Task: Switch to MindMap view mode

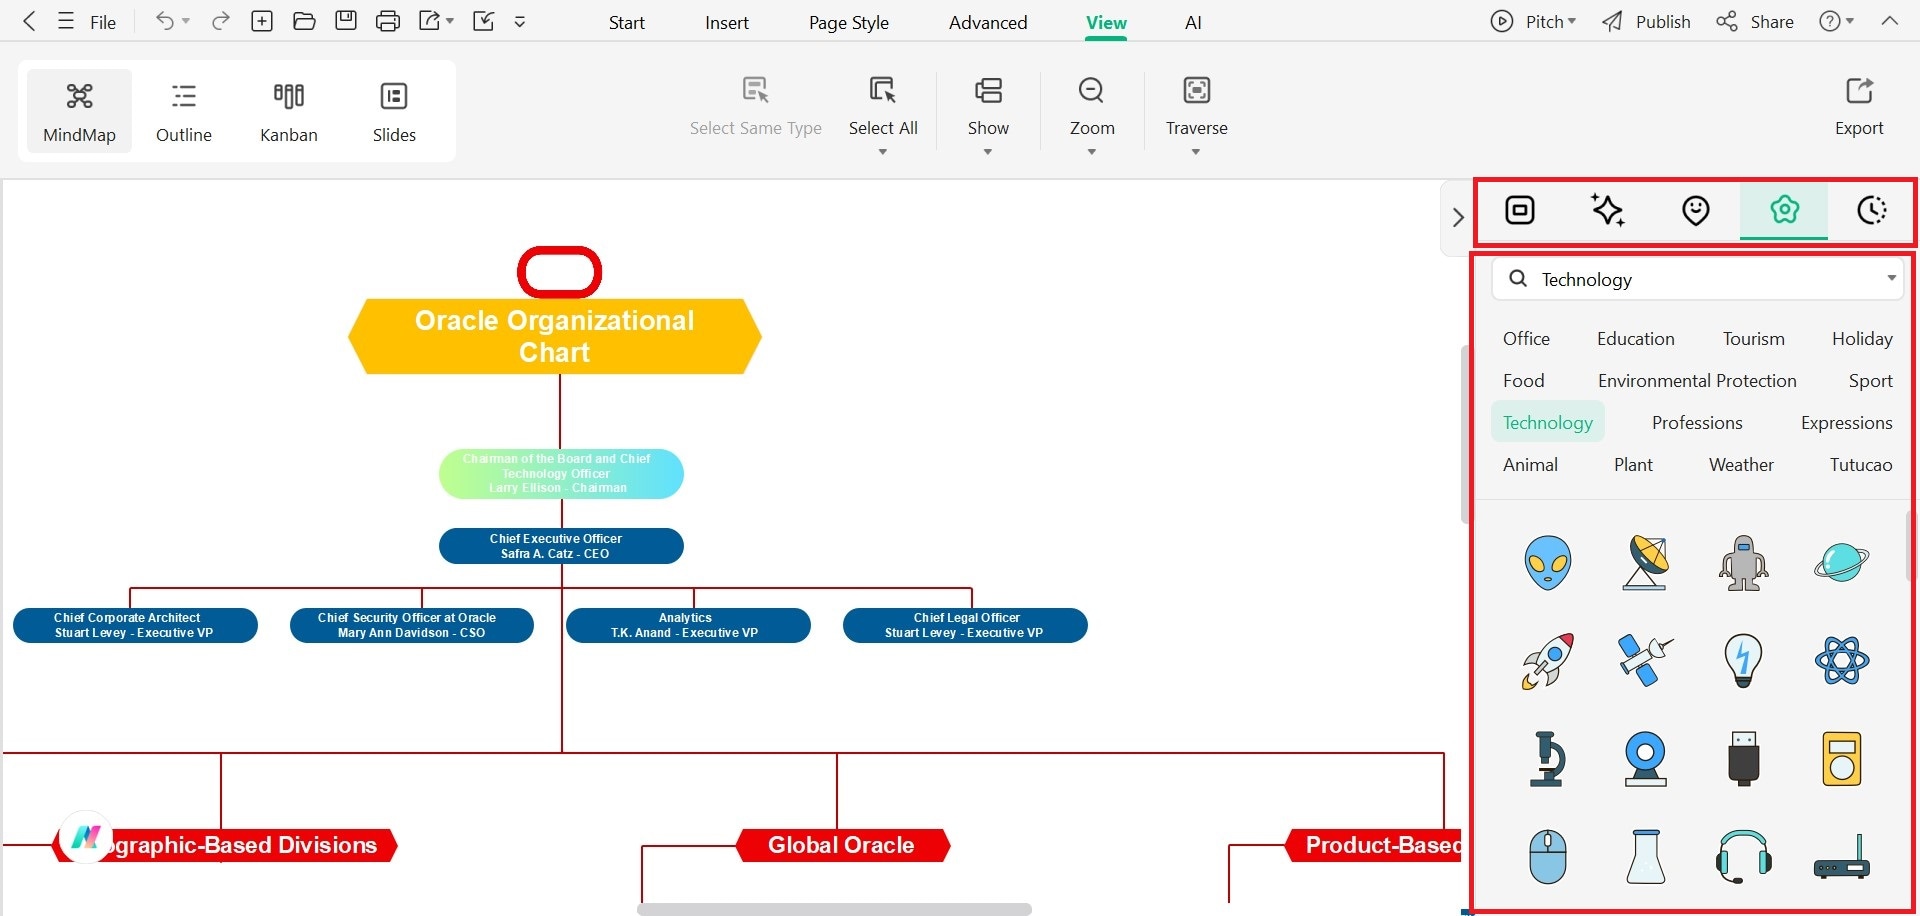Action: tap(79, 111)
